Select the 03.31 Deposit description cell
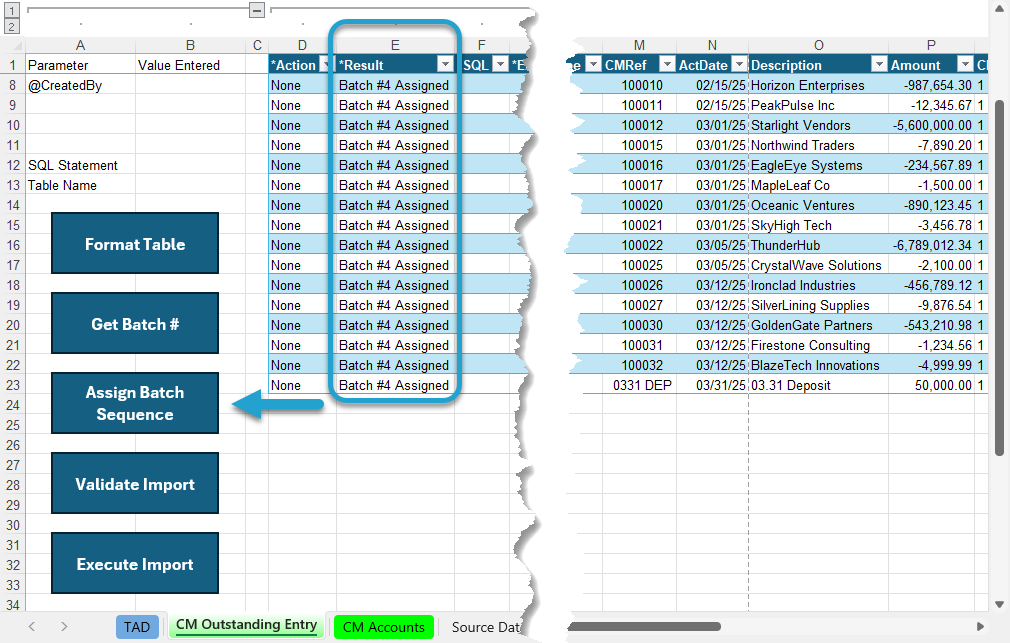Screen dimensions: 1010x643 tap(819, 385)
